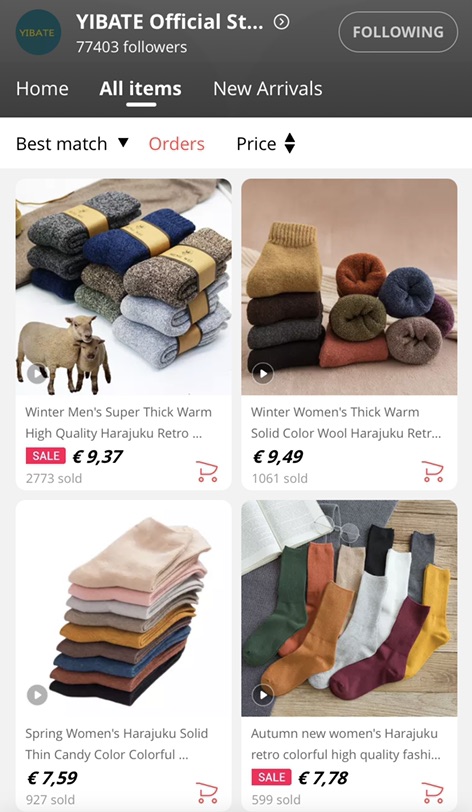Tap cart icon for Spring Women's Harajuku socks
The width and height of the screenshot is (472, 812).
coord(207,792)
